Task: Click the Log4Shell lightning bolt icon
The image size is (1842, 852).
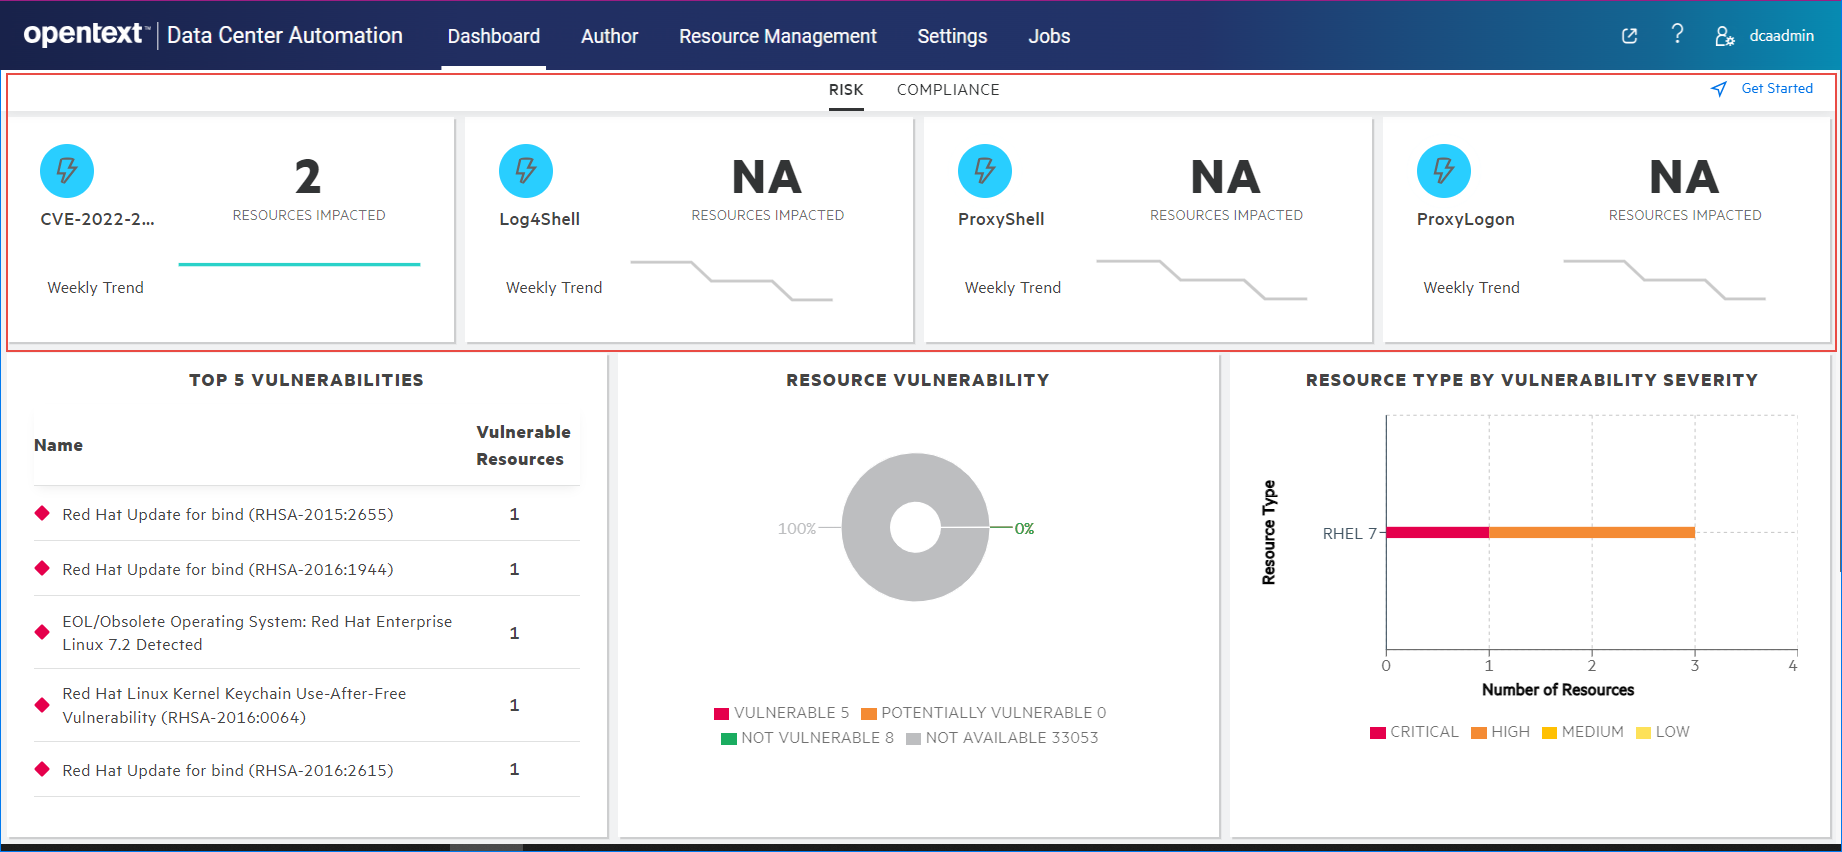Action: point(526,171)
